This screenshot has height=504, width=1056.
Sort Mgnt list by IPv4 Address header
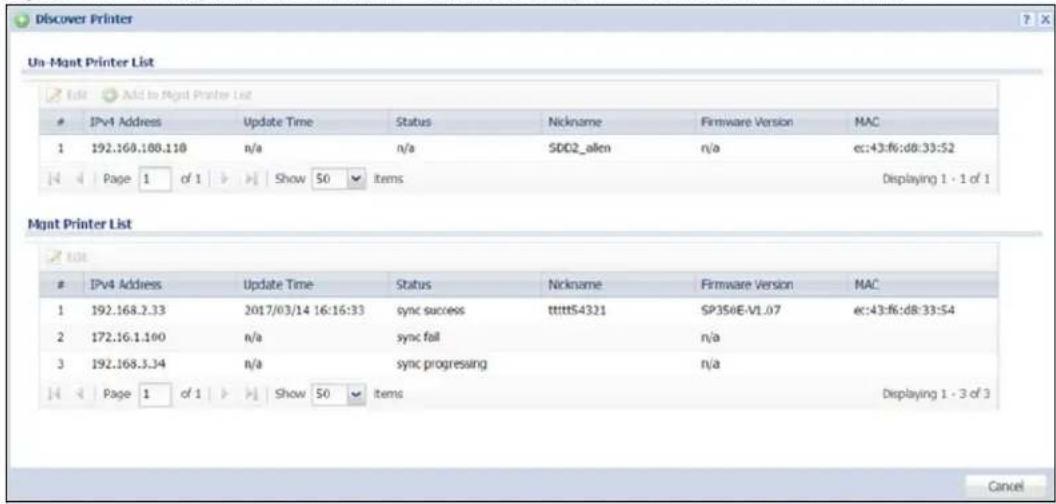pyautogui.click(x=158, y=285)
